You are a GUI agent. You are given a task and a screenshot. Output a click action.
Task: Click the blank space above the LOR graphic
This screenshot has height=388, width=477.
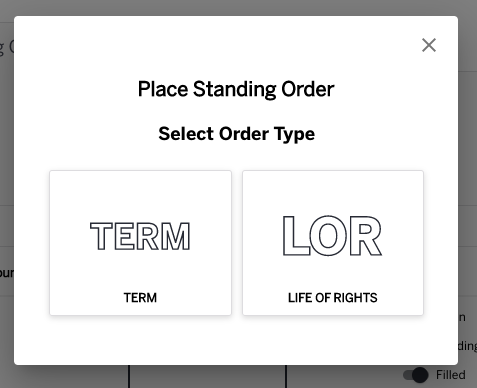tap(333, 193)
